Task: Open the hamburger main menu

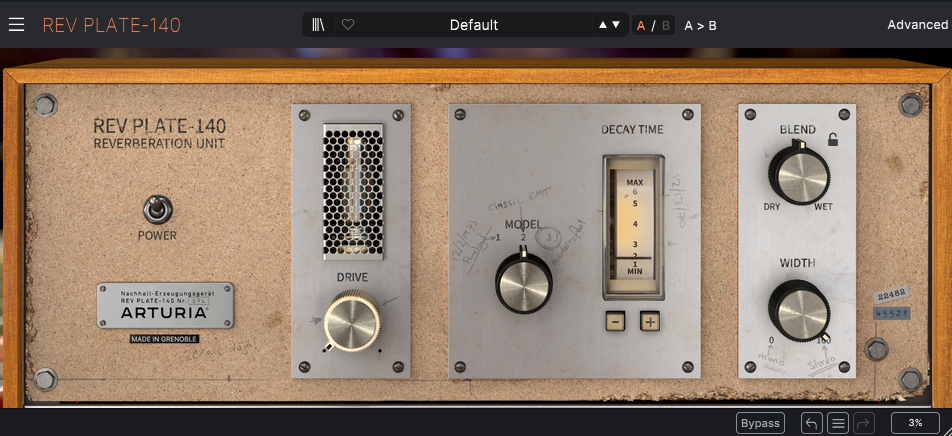Action: tap(16, 25)
